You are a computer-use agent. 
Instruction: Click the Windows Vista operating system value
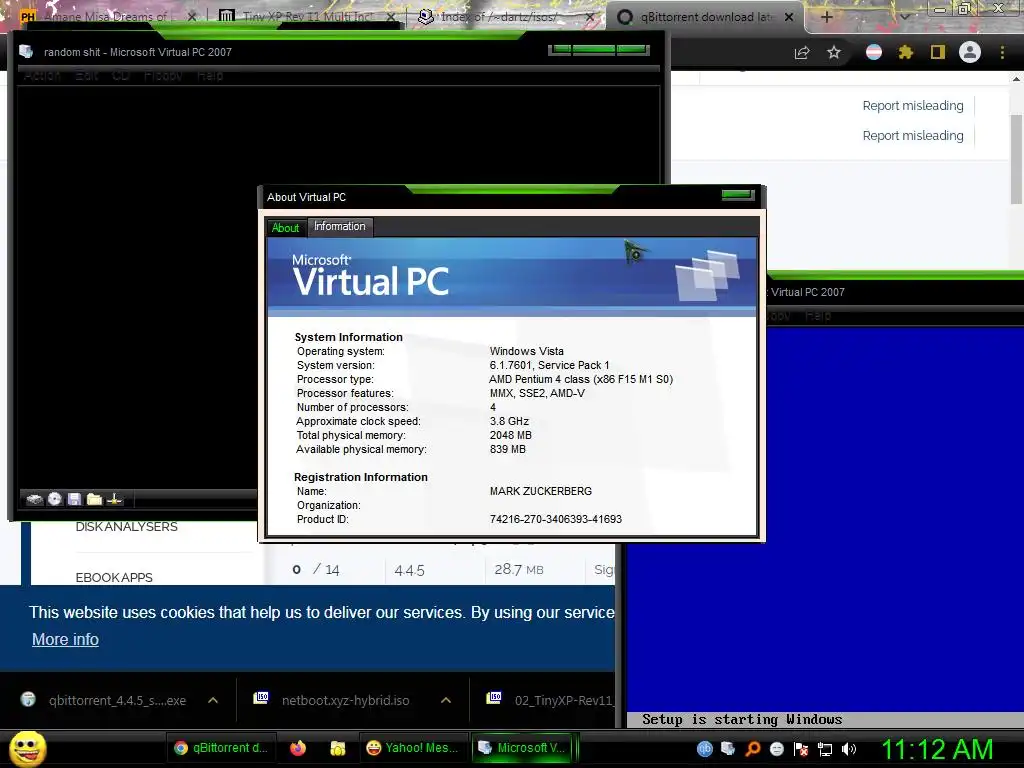point(526,351)
